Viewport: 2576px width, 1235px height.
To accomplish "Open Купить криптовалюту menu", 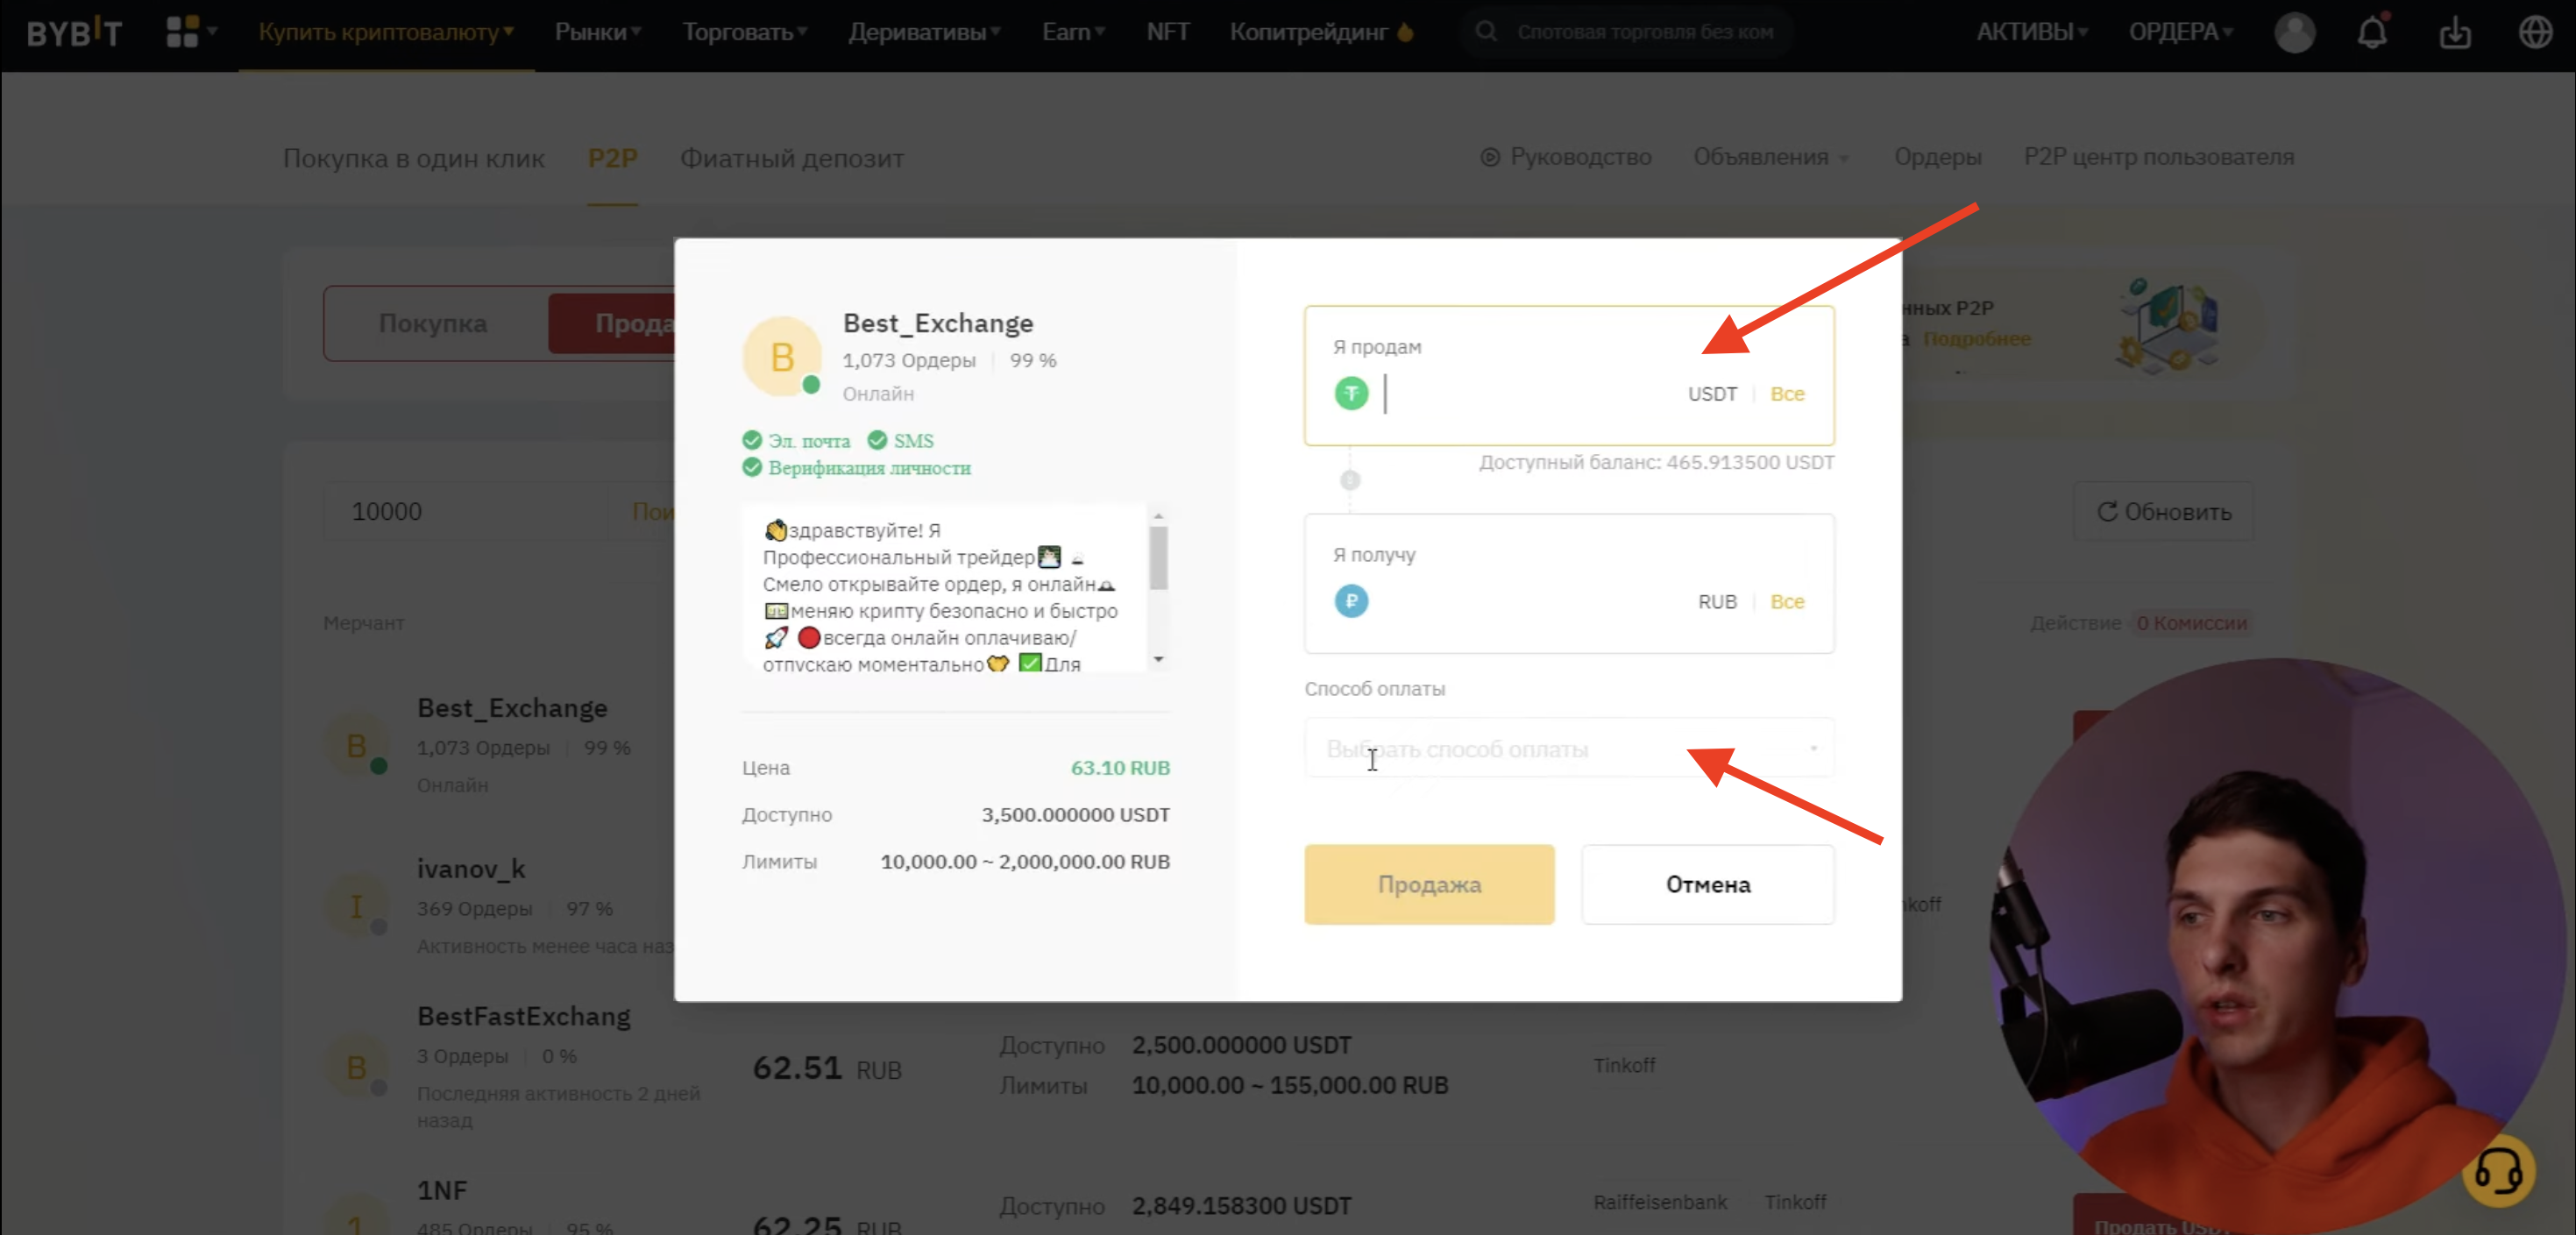I will point(386,32).
